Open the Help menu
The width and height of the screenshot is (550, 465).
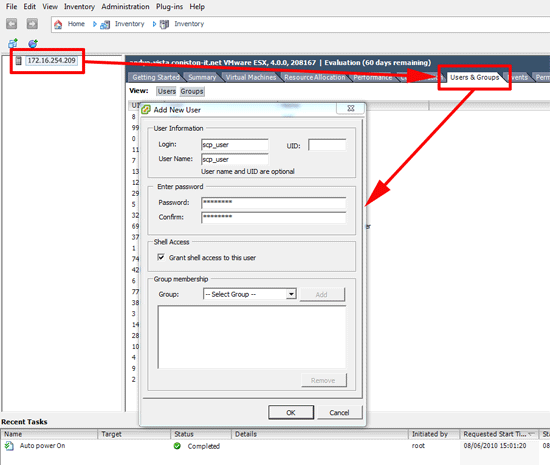[x=197, y=7]
